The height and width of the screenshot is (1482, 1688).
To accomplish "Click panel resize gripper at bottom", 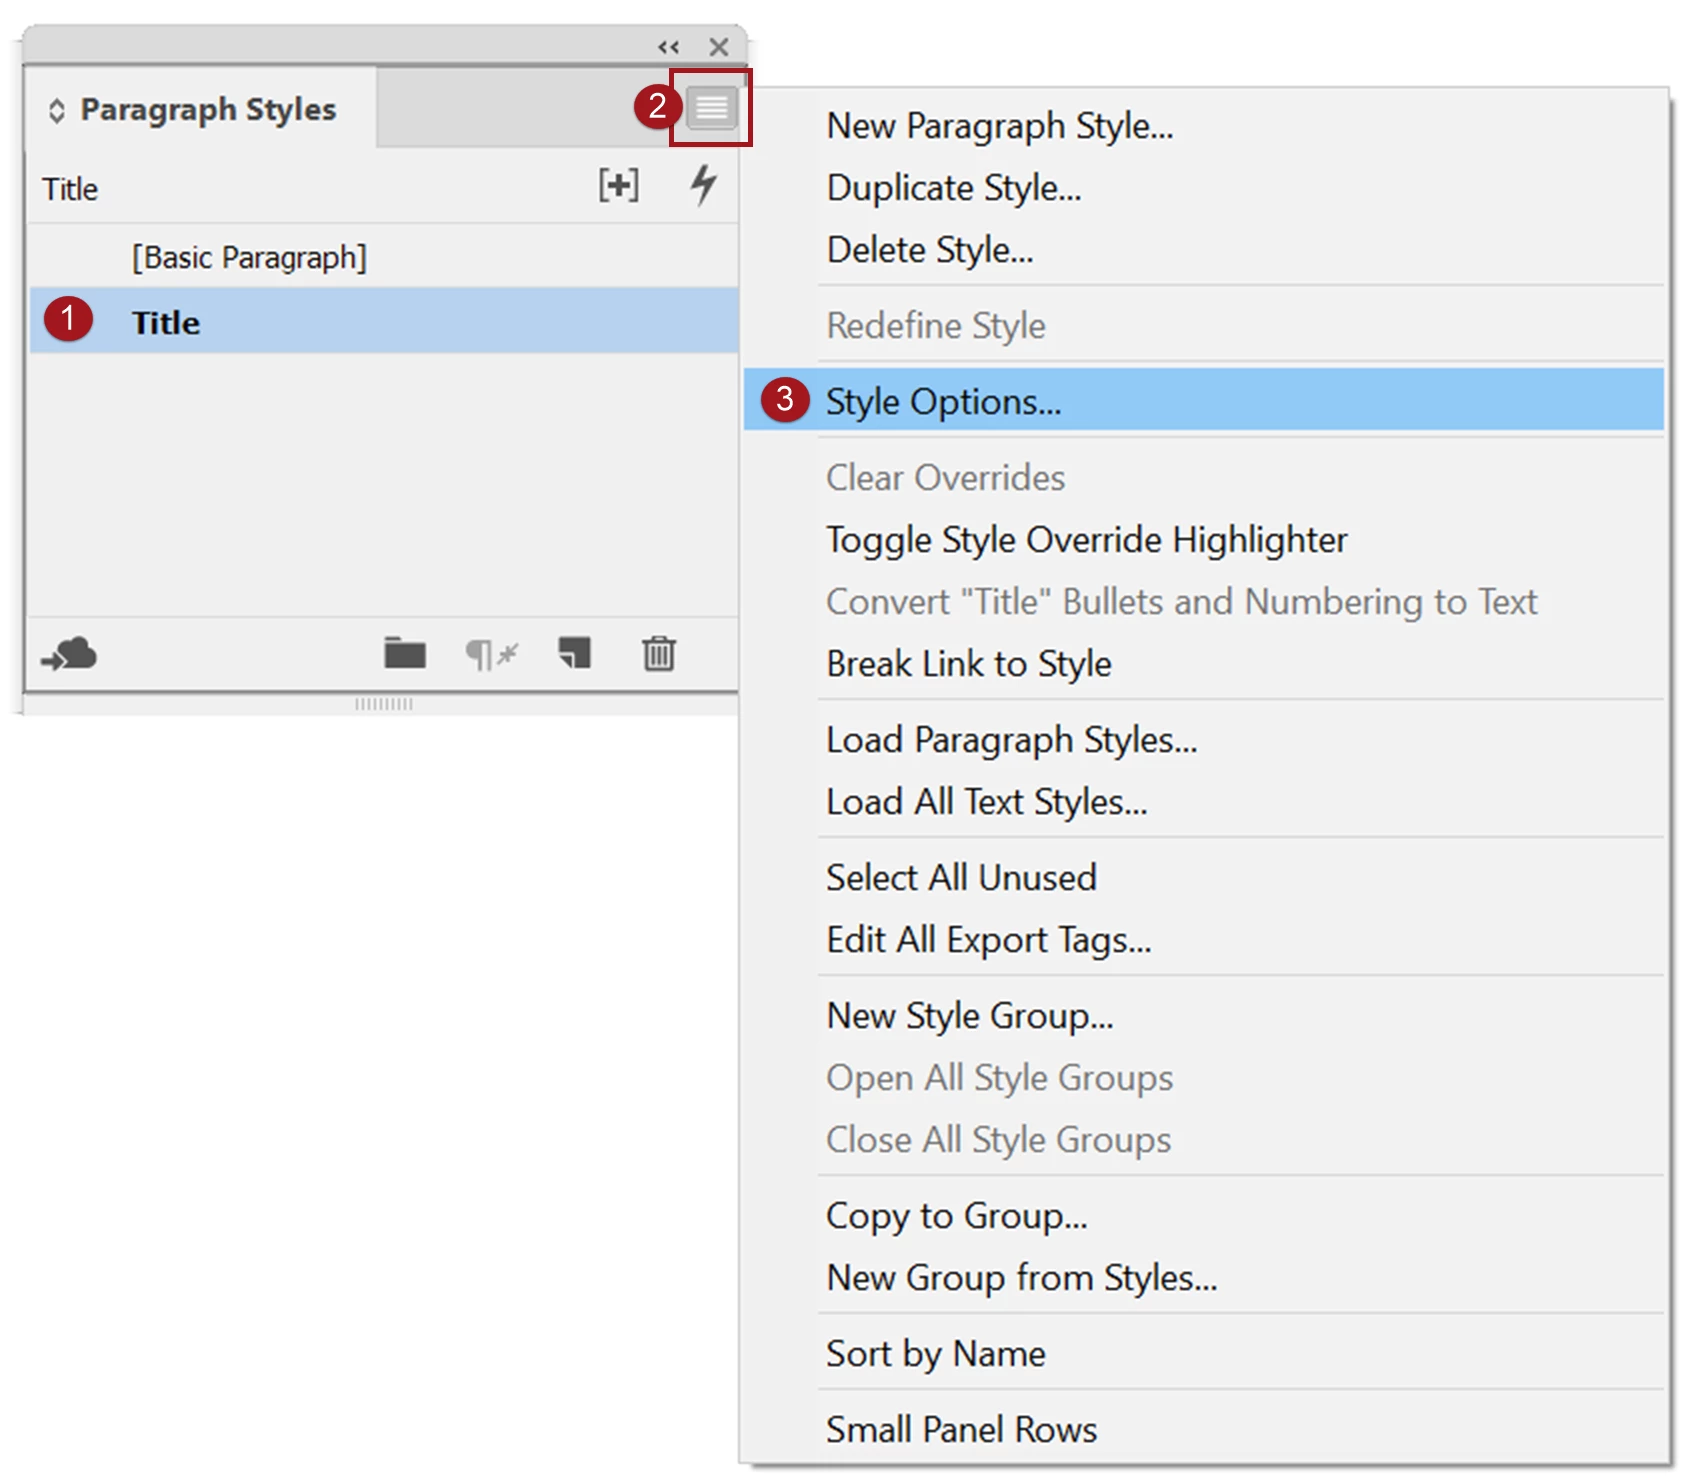I will coord(384,704).
